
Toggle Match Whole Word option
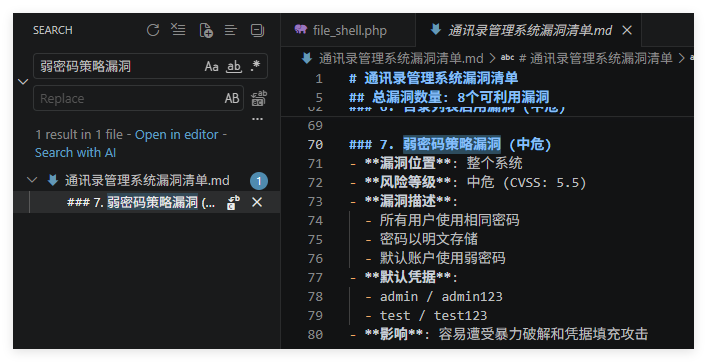[234, 66]
